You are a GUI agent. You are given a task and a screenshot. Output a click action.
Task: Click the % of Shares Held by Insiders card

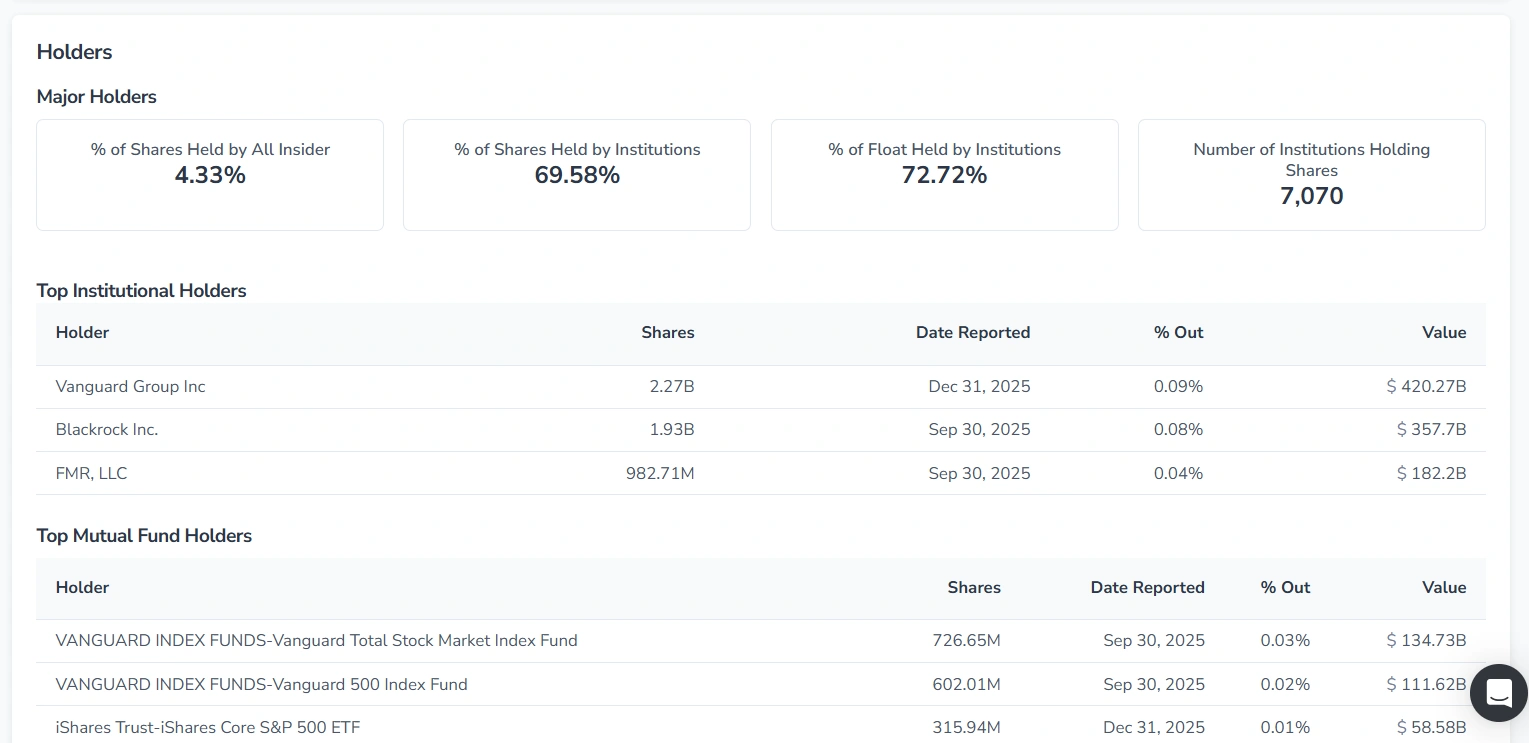tap(209, 174)
